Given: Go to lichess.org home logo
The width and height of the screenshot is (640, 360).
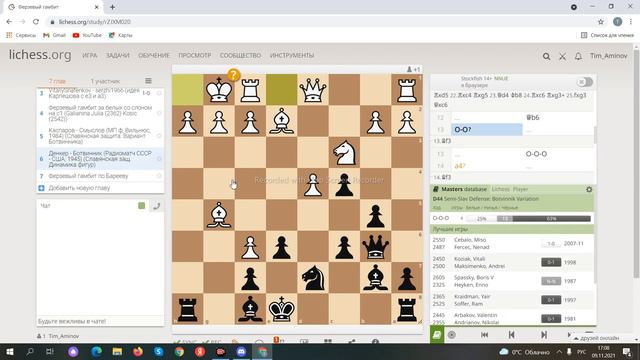Looking at the screenshot, I should [40, 55].
